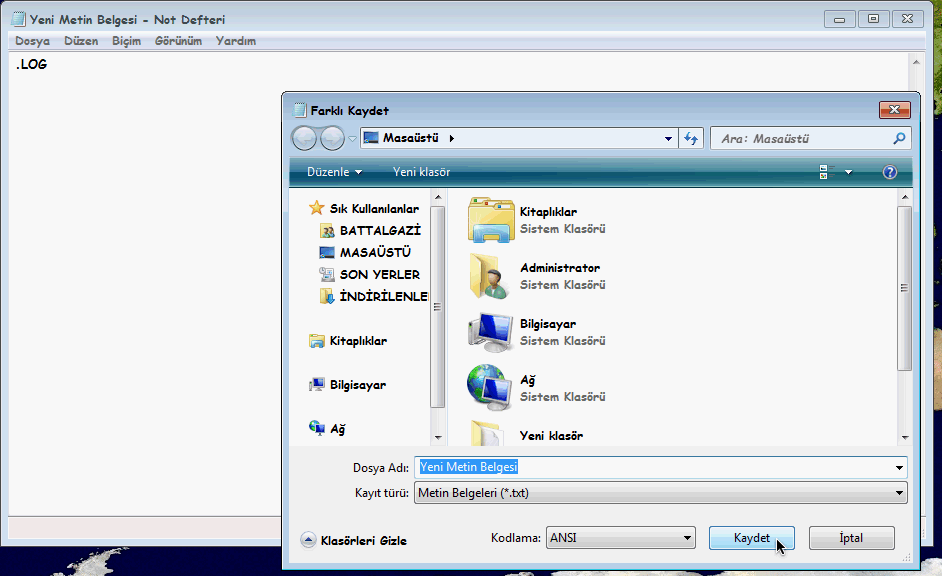Screen dimensions: 942x576
Task: Select BATTALGAZİ in favorites list
Action: (x=380, y=231)
